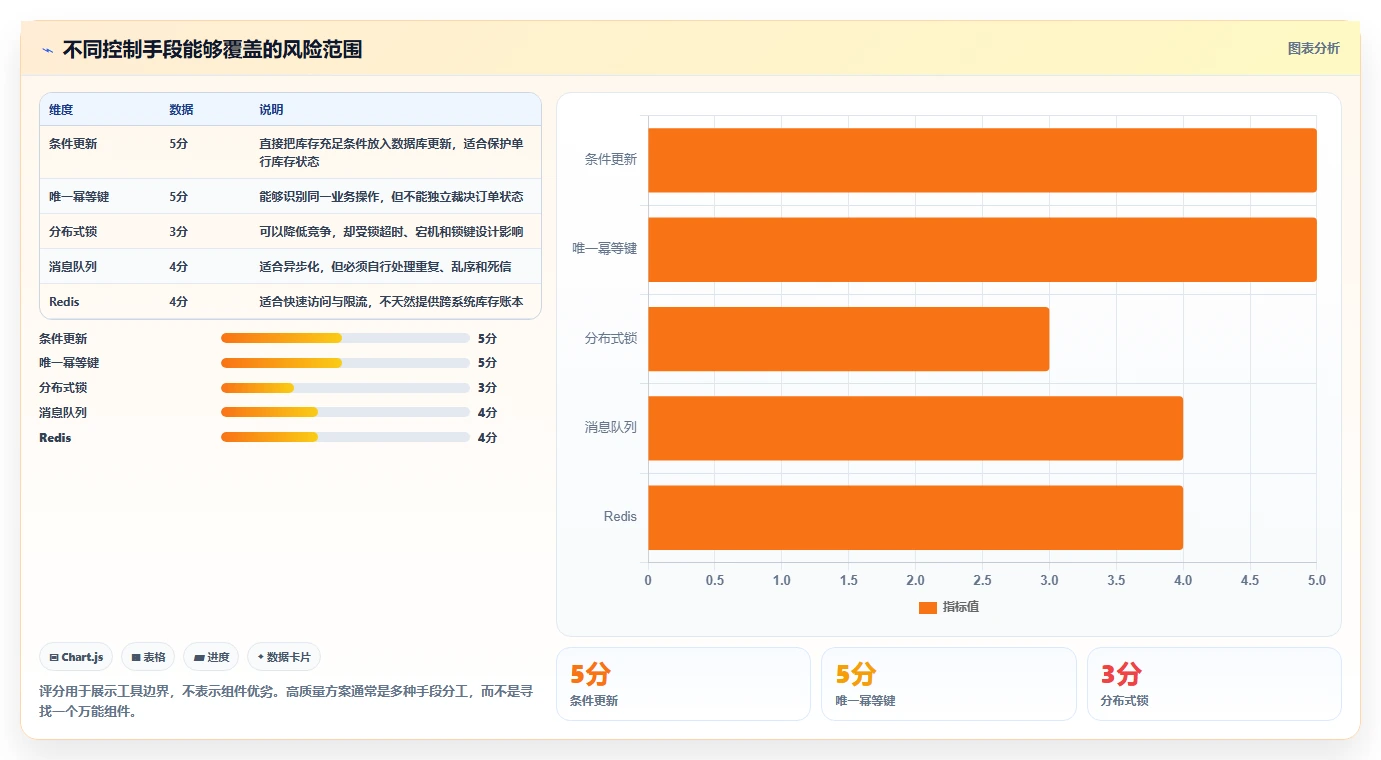Click the Redis table row name

[64, 301]
